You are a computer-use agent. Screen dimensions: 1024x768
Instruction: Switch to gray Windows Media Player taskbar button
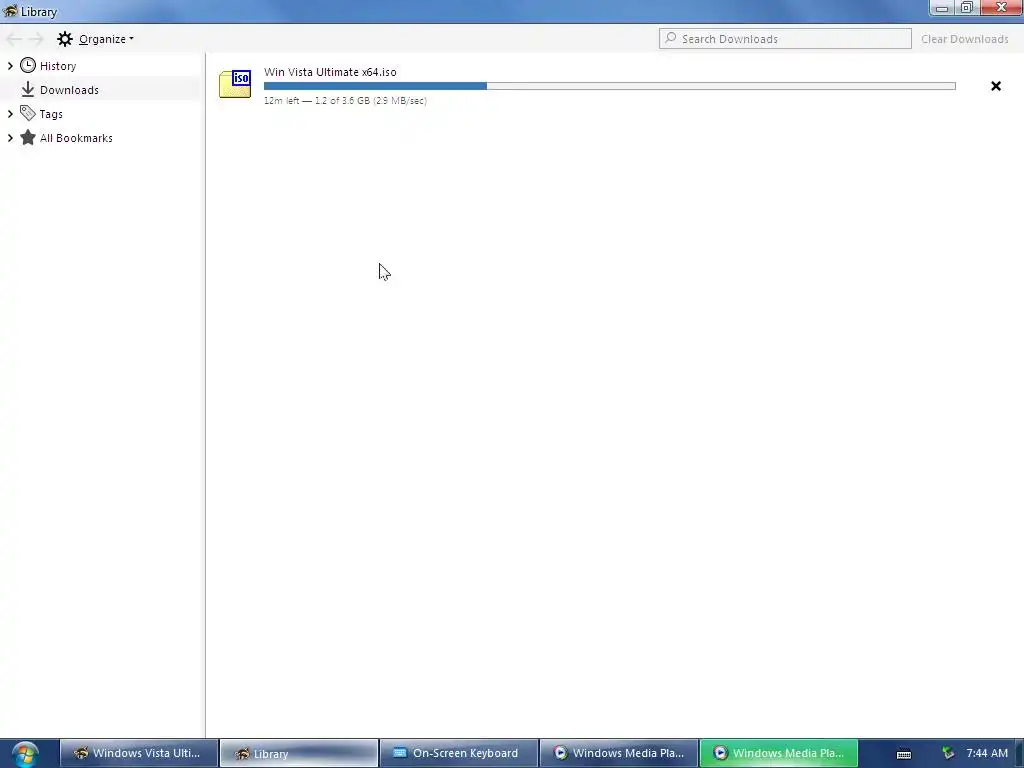click(619, 753)
